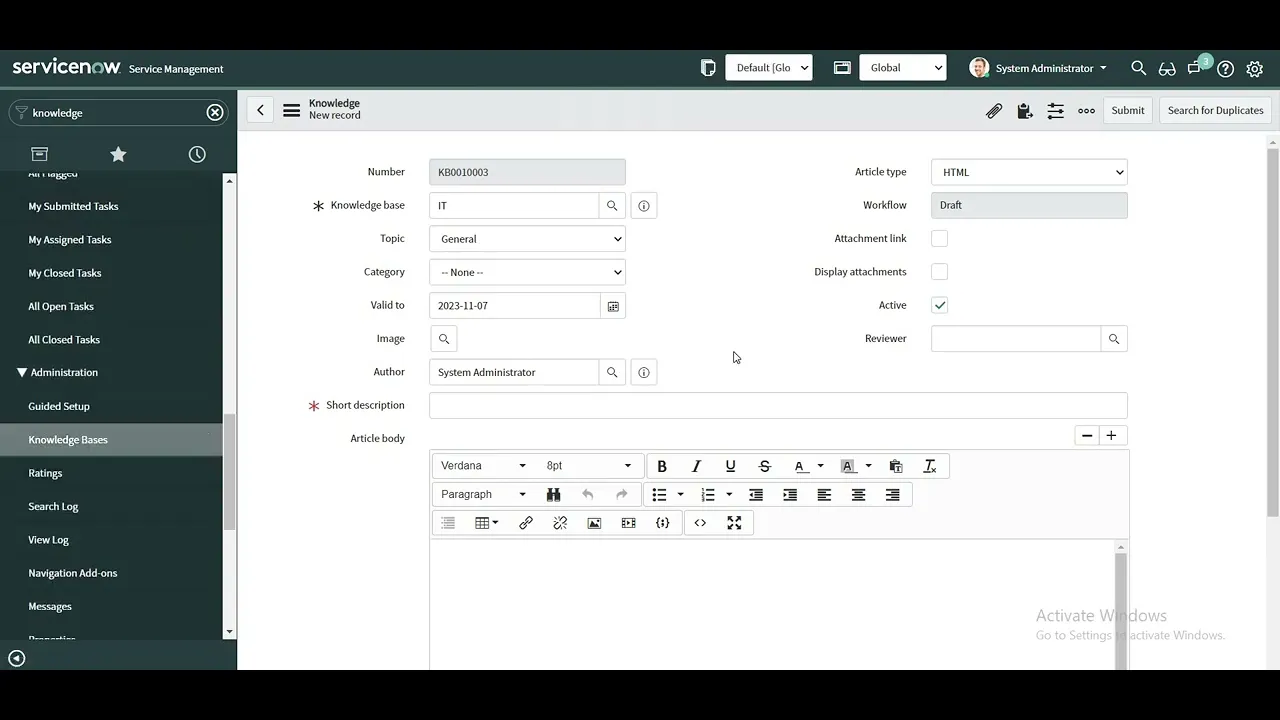This screenshot has width=1280, height=720.
Task: Click the Submit button
Action: pos(1128,111)
